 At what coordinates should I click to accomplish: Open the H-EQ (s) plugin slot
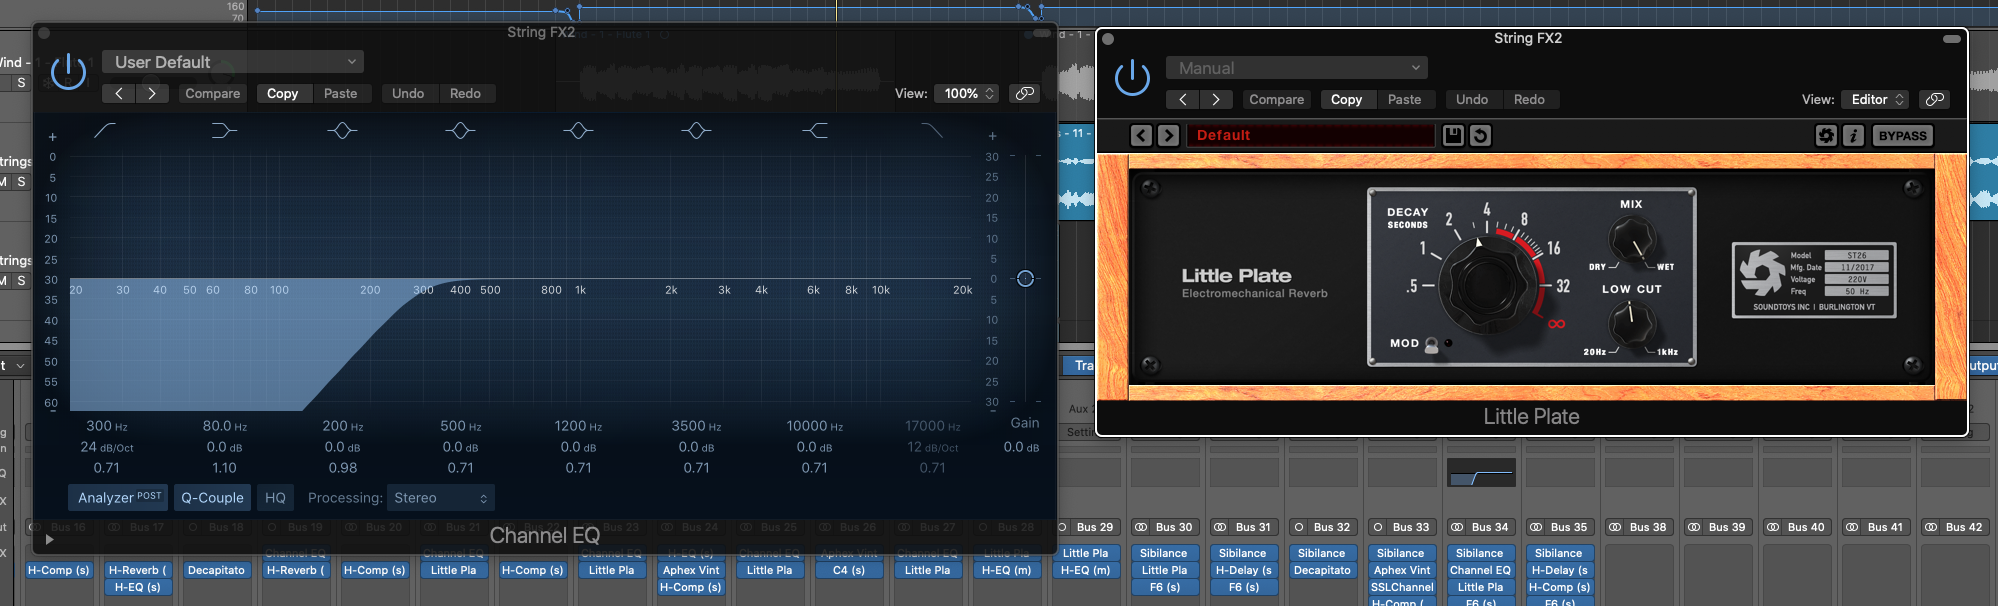pyautogui.click(x=137, y=587)
